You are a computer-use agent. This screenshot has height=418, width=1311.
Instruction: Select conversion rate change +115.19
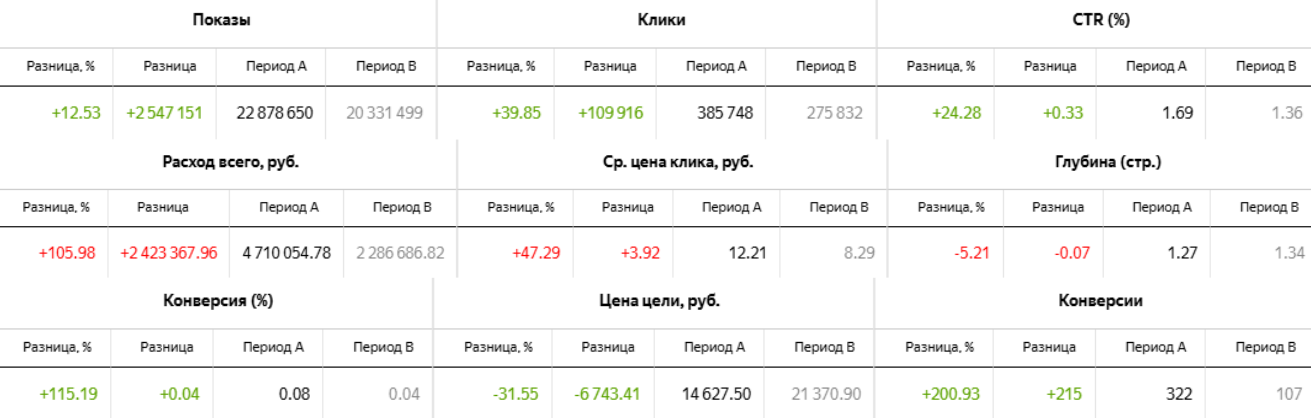69,393
